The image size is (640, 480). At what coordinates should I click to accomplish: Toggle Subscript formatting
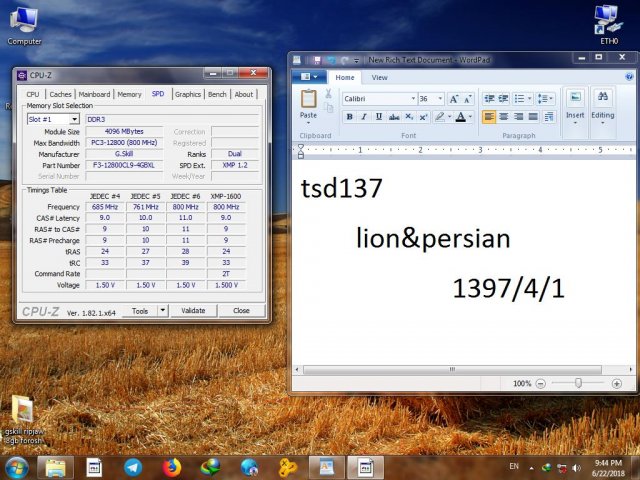coord(409,117)
